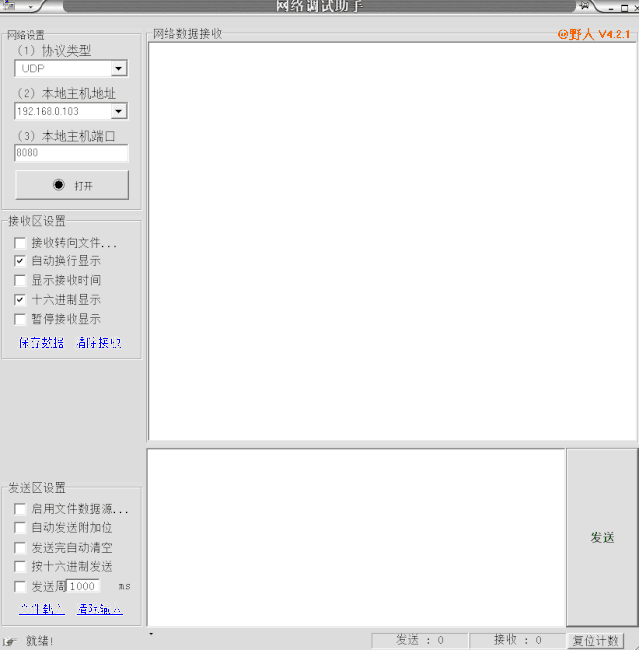This screenshot has height=650, width=639.
Task: Click the 就绪! status text
Action: (39, 641)
